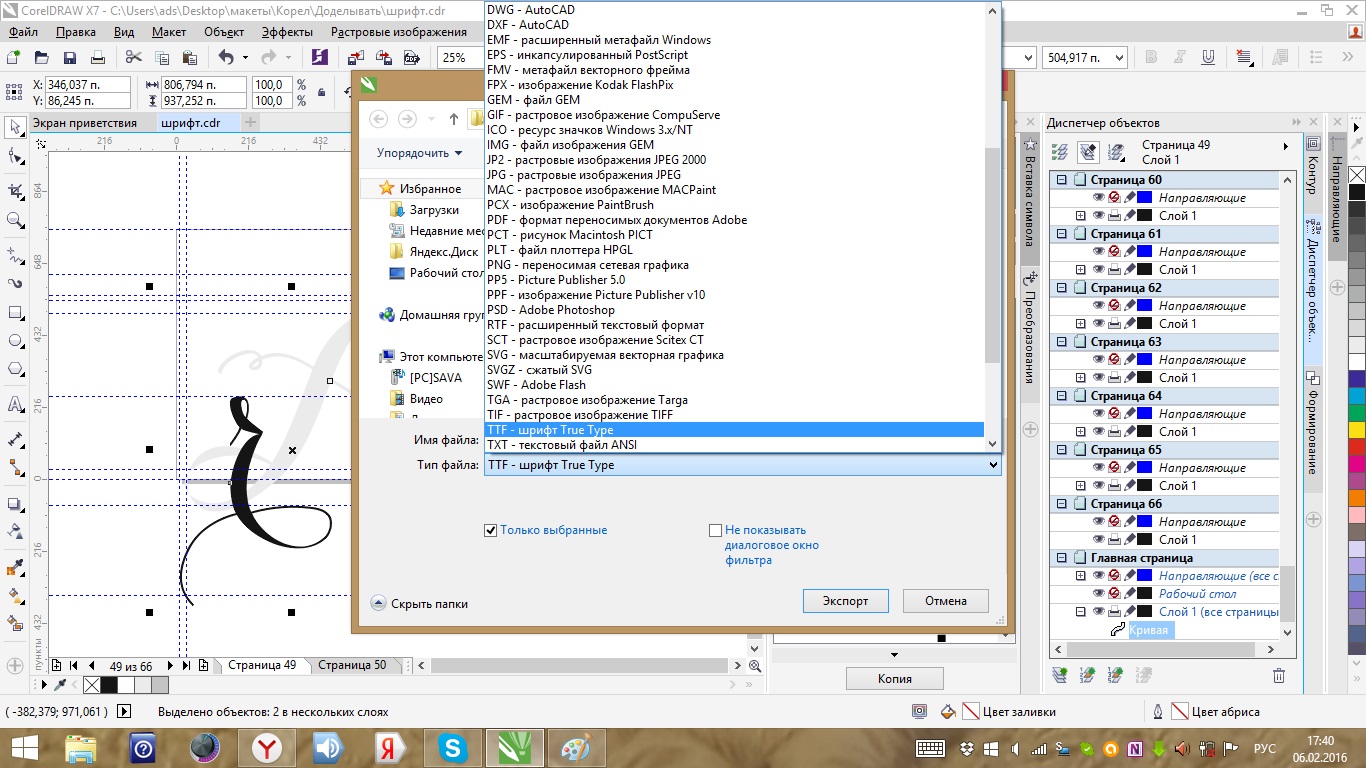Save the document with the floppy icon
Viewport: 1366px width, 768px height.
(70, 58)
